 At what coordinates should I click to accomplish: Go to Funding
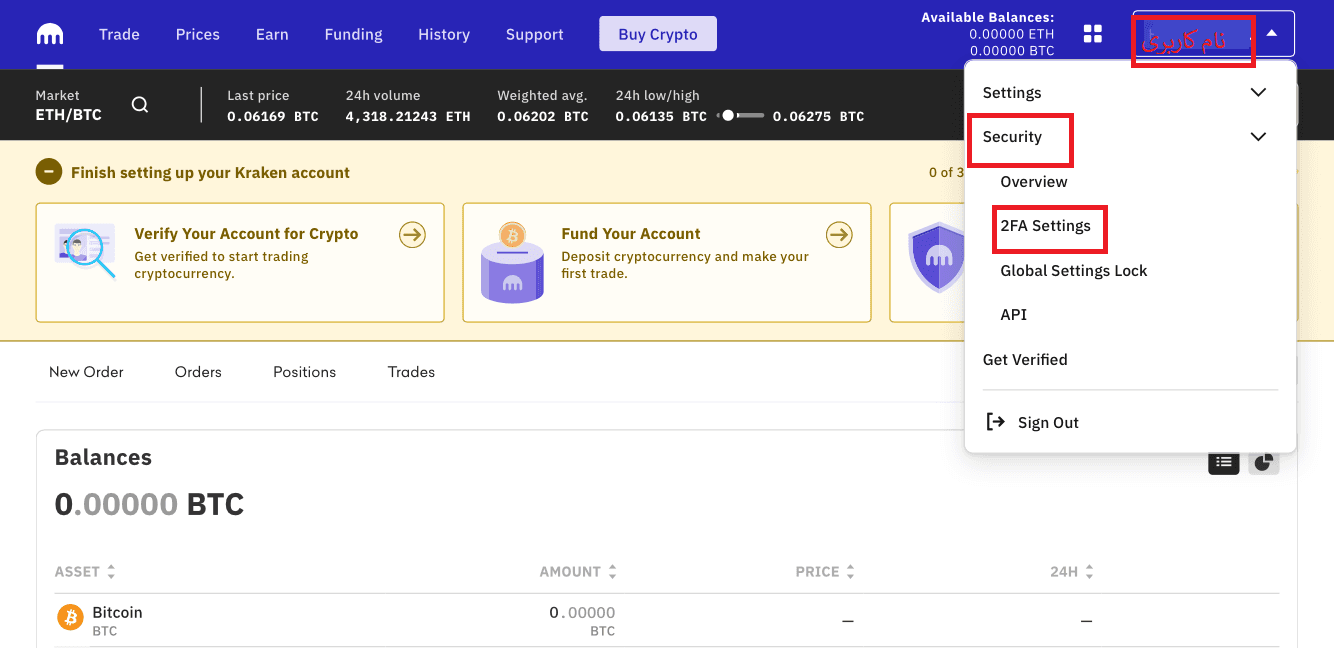point(353,34)
